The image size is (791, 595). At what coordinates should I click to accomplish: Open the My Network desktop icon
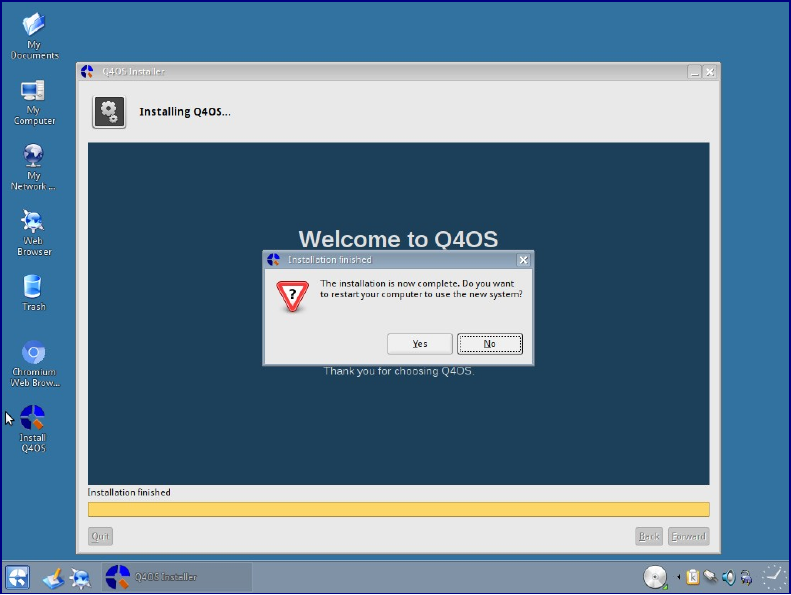[x=33, y=168]
